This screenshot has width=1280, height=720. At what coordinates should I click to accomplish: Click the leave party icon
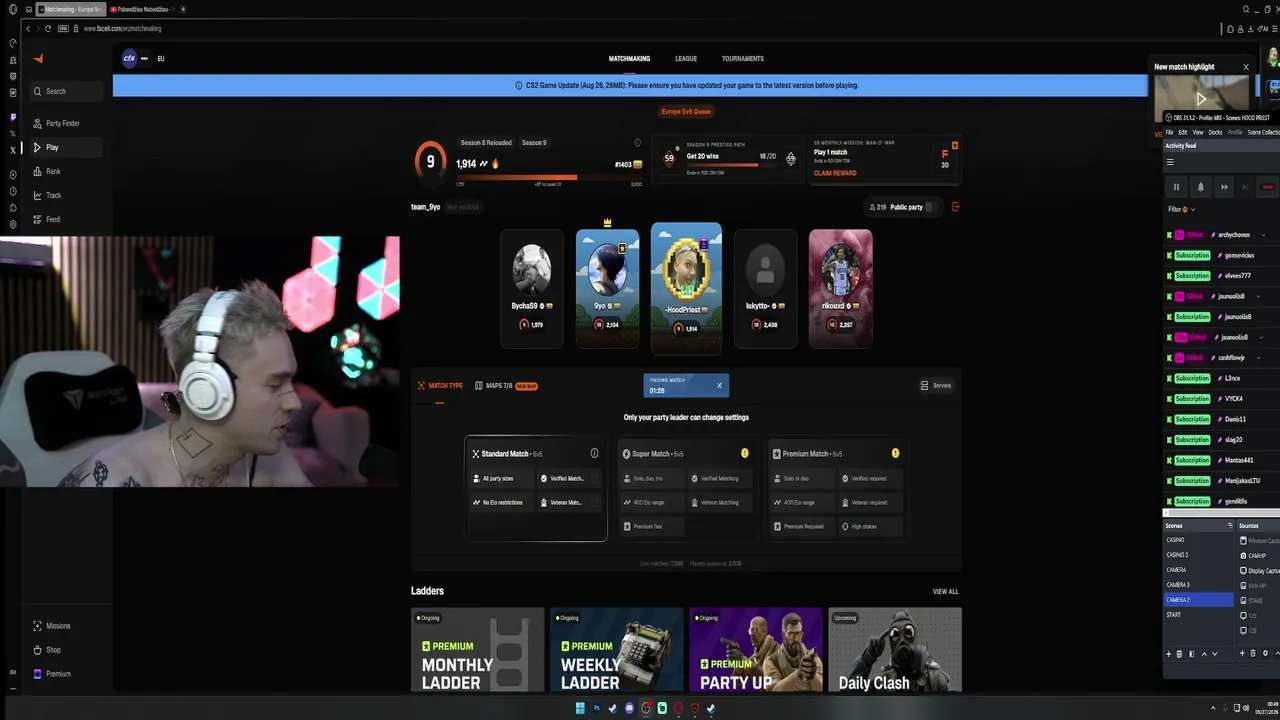click(x=955, y=207)
